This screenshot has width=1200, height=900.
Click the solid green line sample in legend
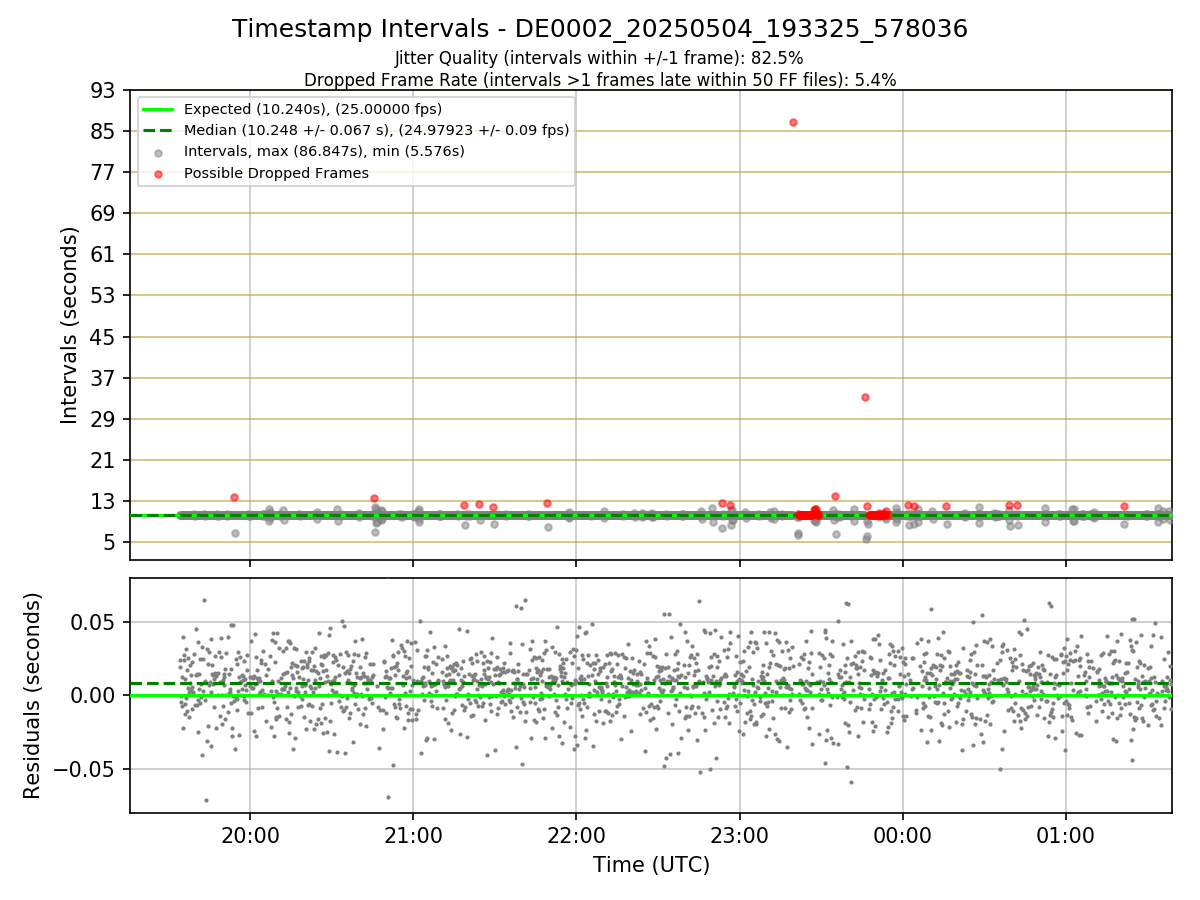159,109
